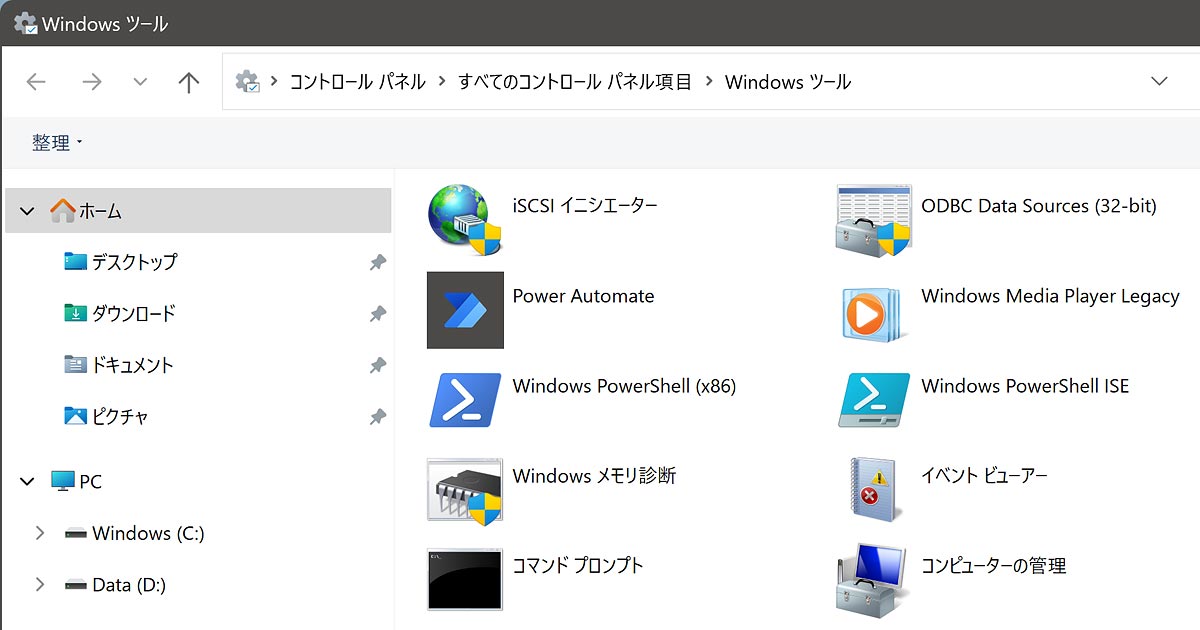Go up one level with up arrow
Image resolution: width=1200 pixels, height=630 pixels.
[x=189, y=82]
